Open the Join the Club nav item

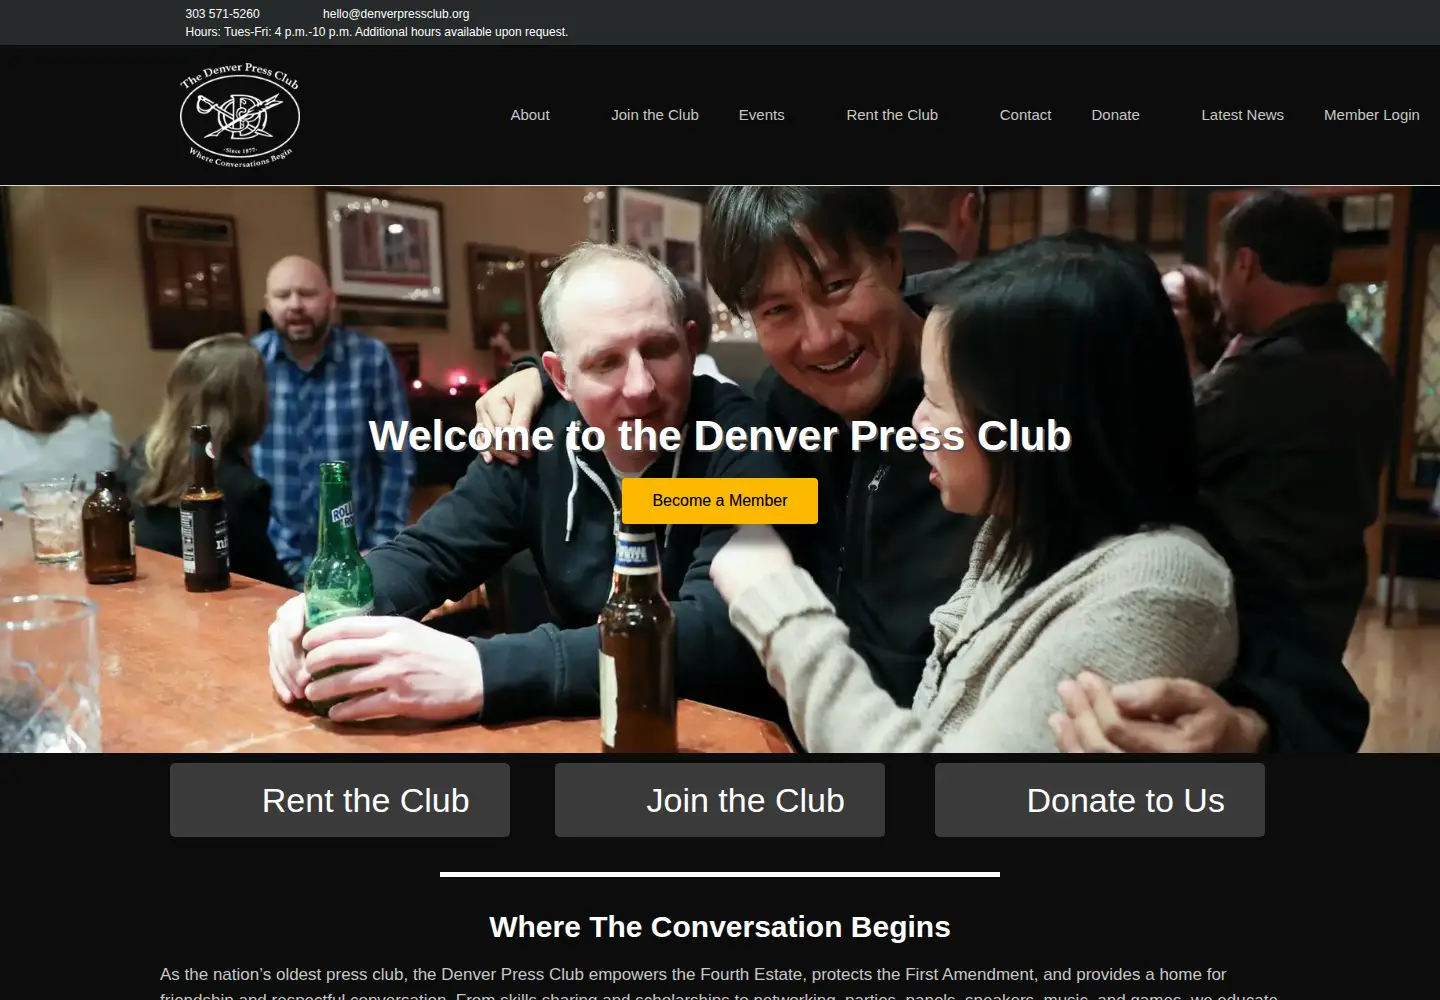(655, 115)
